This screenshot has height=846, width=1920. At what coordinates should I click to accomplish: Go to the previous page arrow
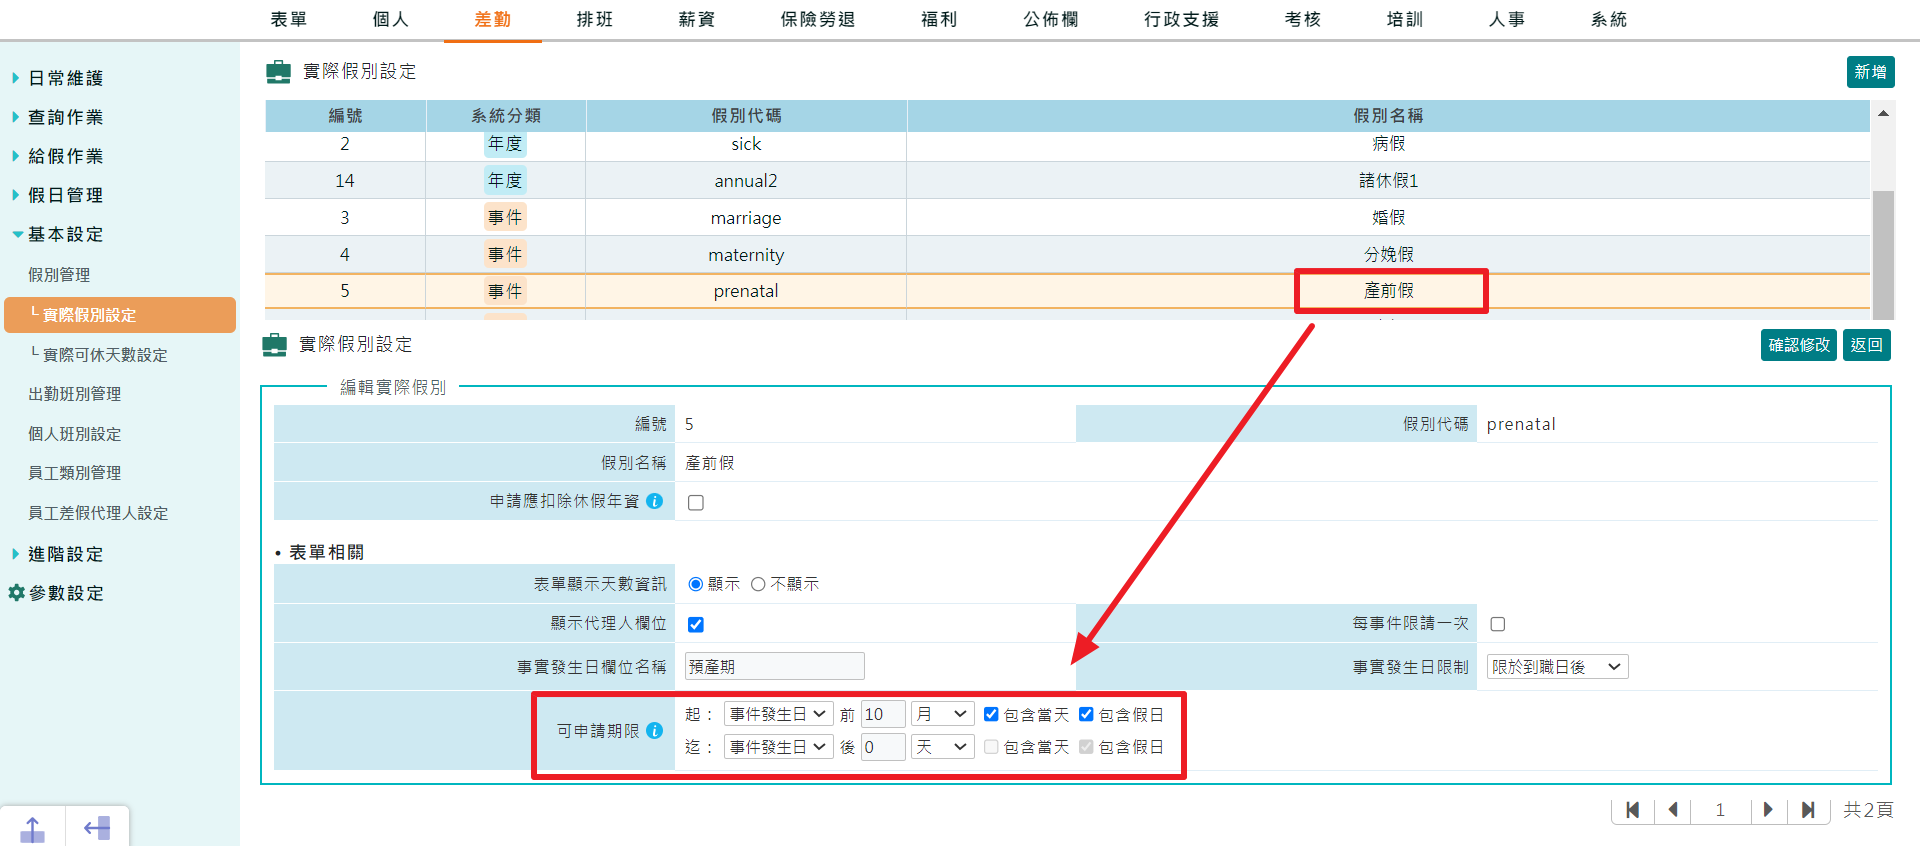pyautogui.click(x=1672, y=810)
